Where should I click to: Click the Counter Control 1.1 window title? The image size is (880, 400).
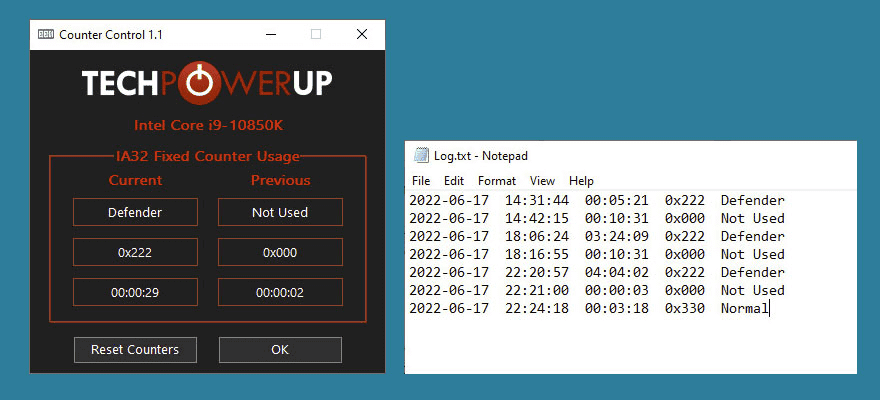pyautogui.click(x=111, y=35)
